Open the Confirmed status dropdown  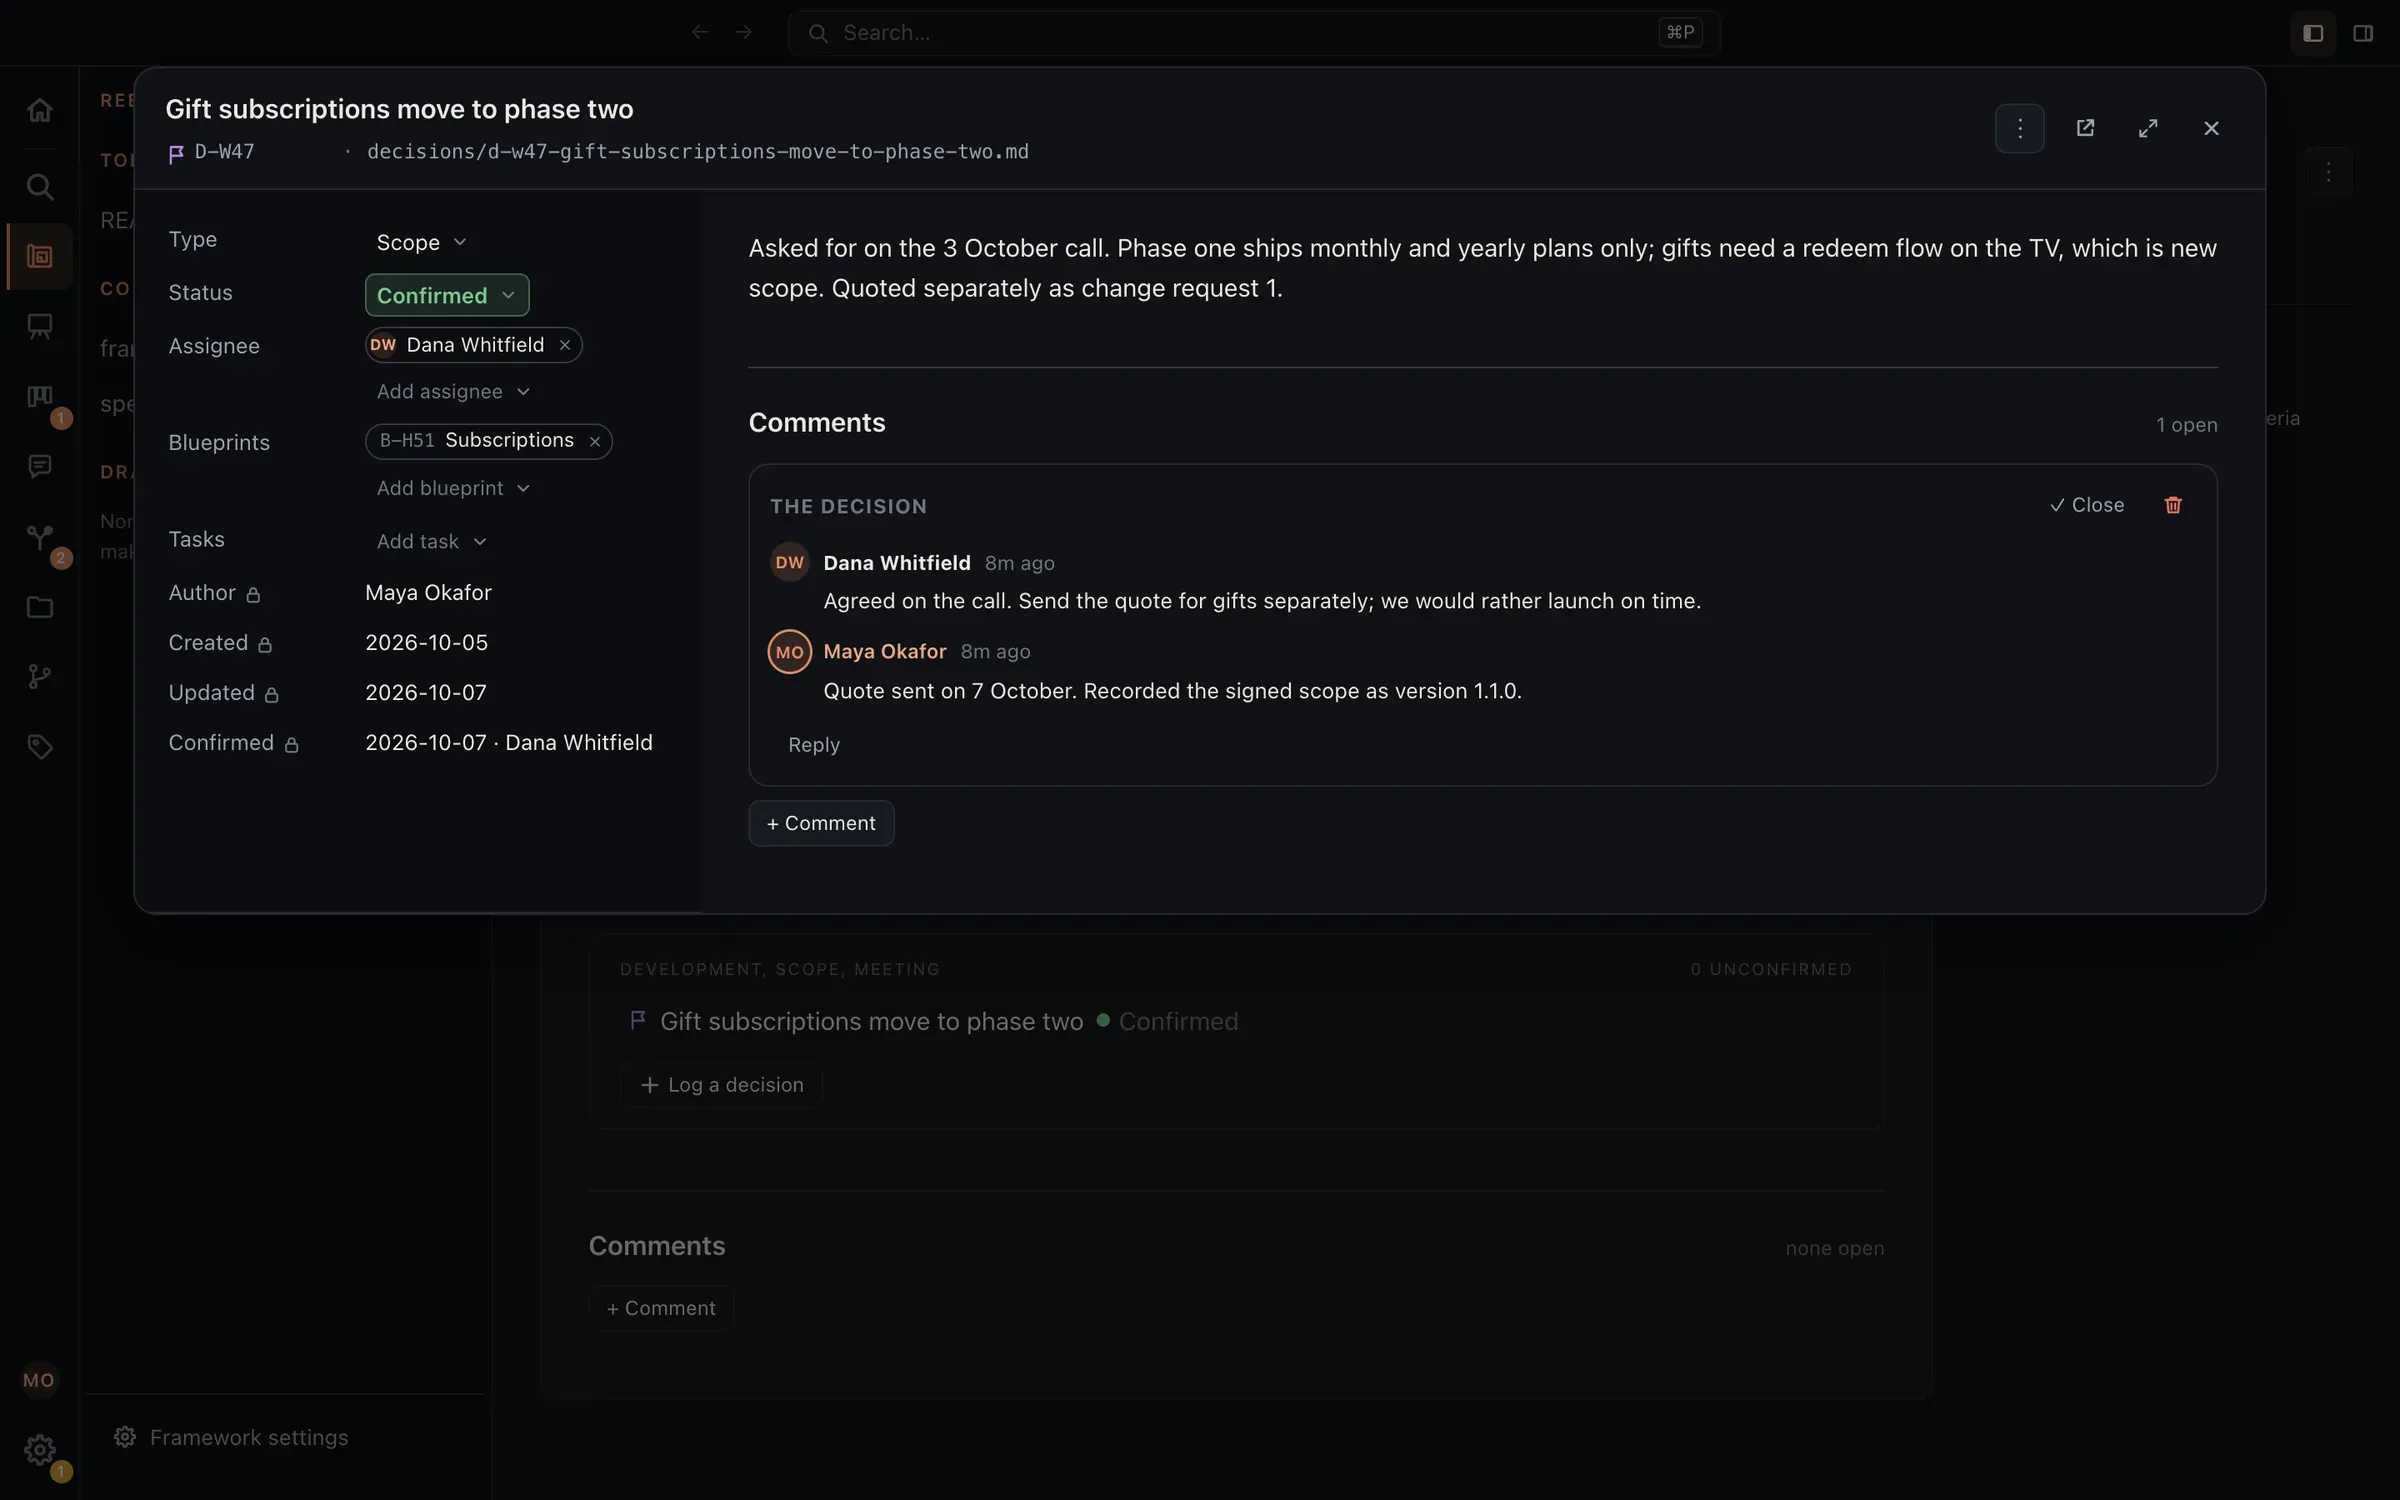tap(446, 295)
